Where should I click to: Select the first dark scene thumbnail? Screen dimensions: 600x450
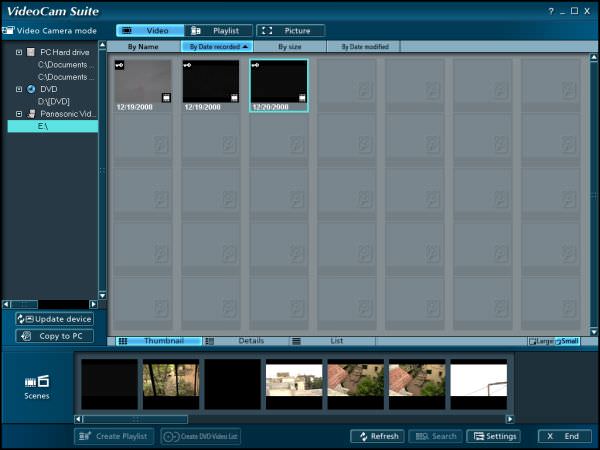pos(109,384)
